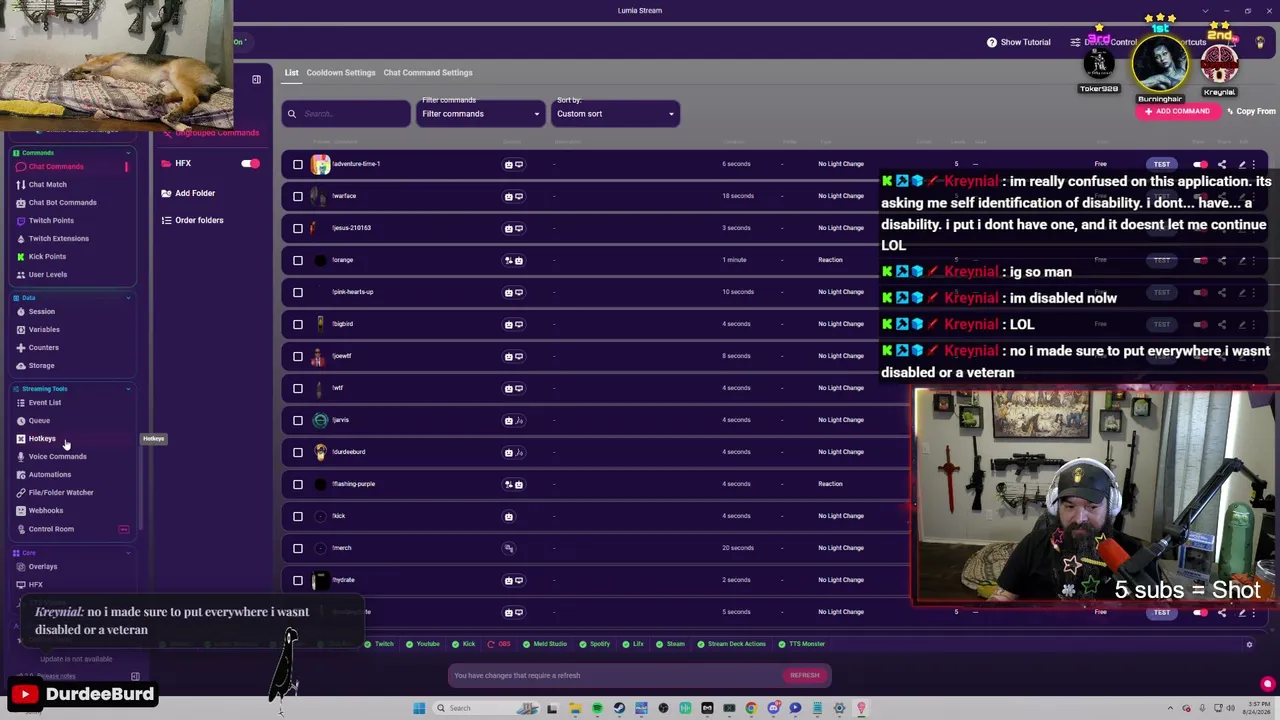This screenshot has width=1280, height=720.
Task: Tick the !pink-hearts-up checkbox
Action: [297, 292]
